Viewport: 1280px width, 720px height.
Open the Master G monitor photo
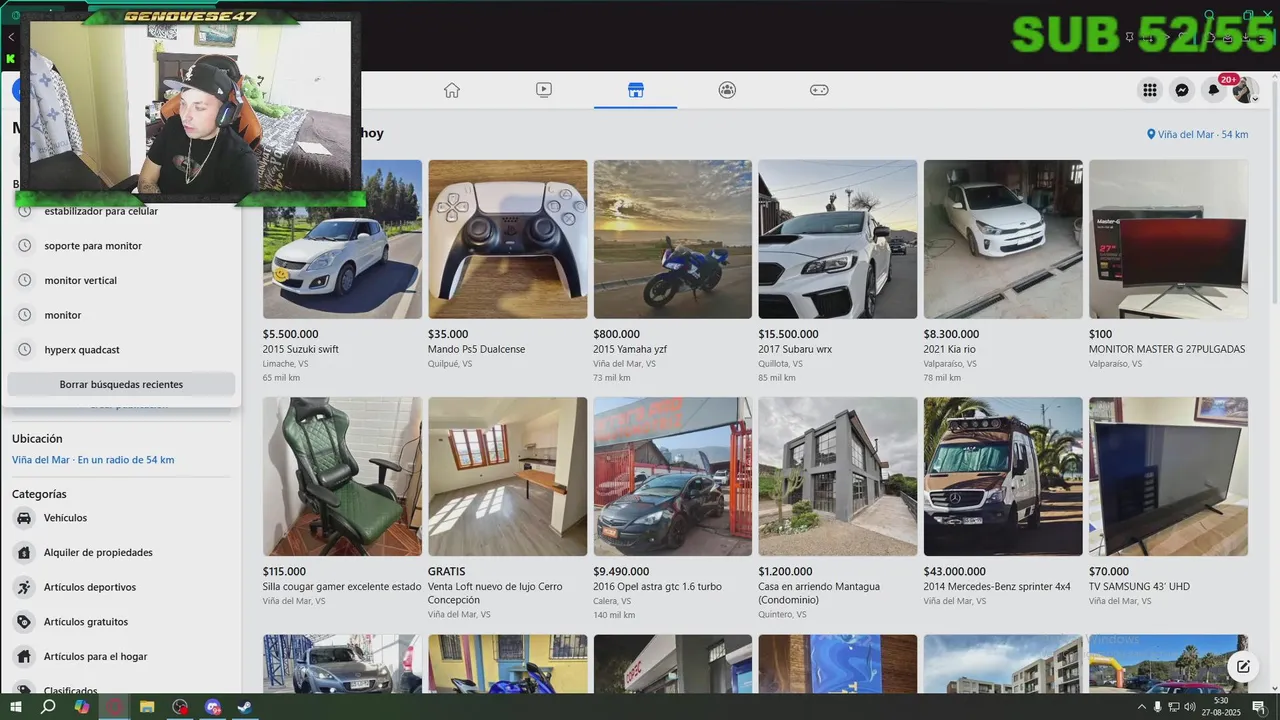coord(1168,239)
